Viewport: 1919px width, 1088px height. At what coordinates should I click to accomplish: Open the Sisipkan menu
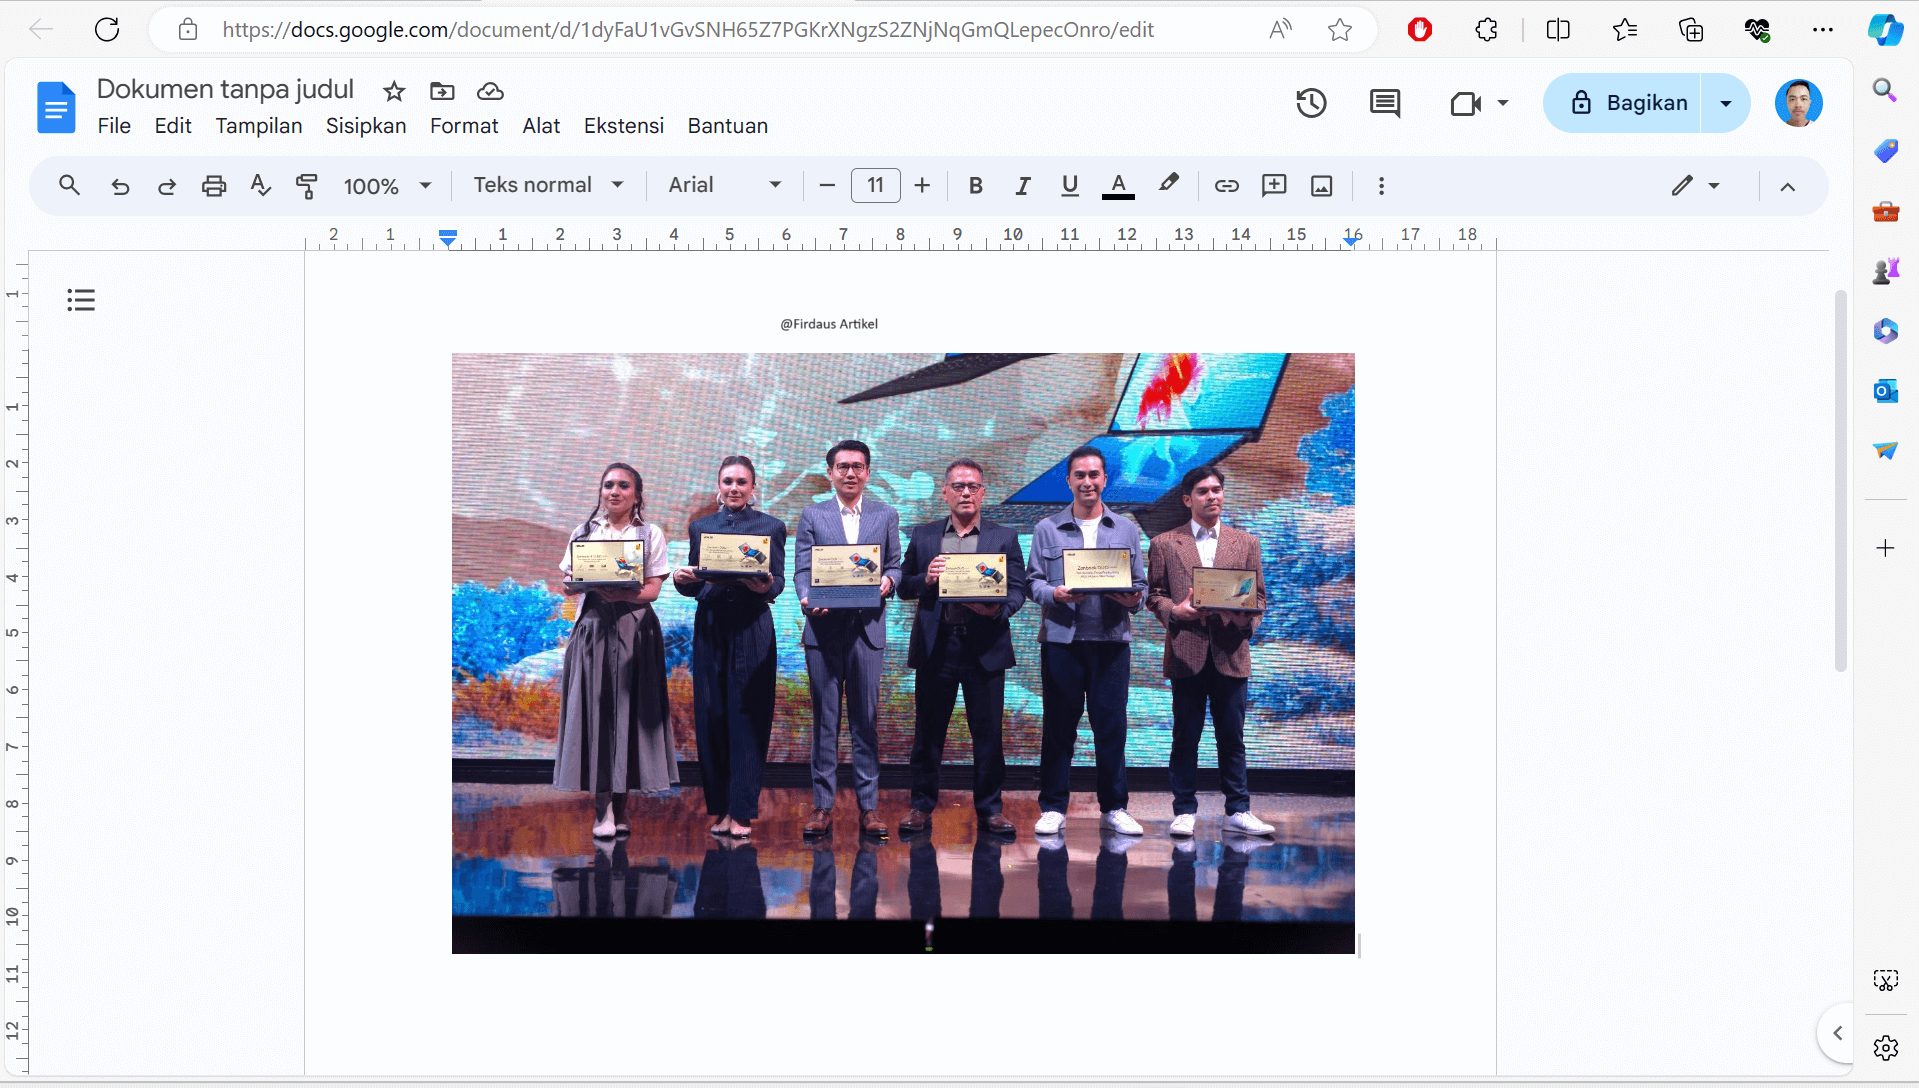pos(365,126)
